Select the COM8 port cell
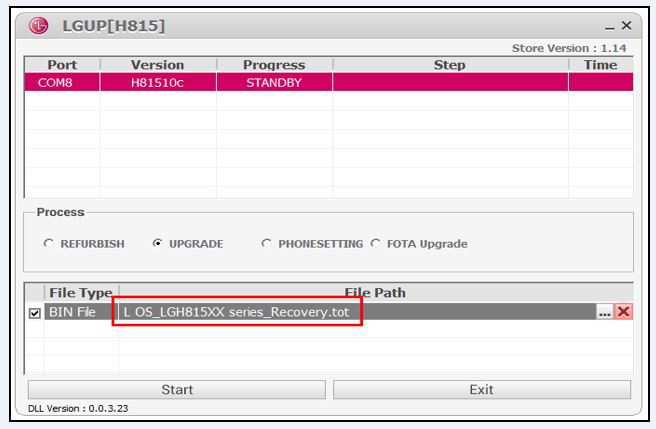The width and height of the screenshot is (656, 429). pos(62,82)
